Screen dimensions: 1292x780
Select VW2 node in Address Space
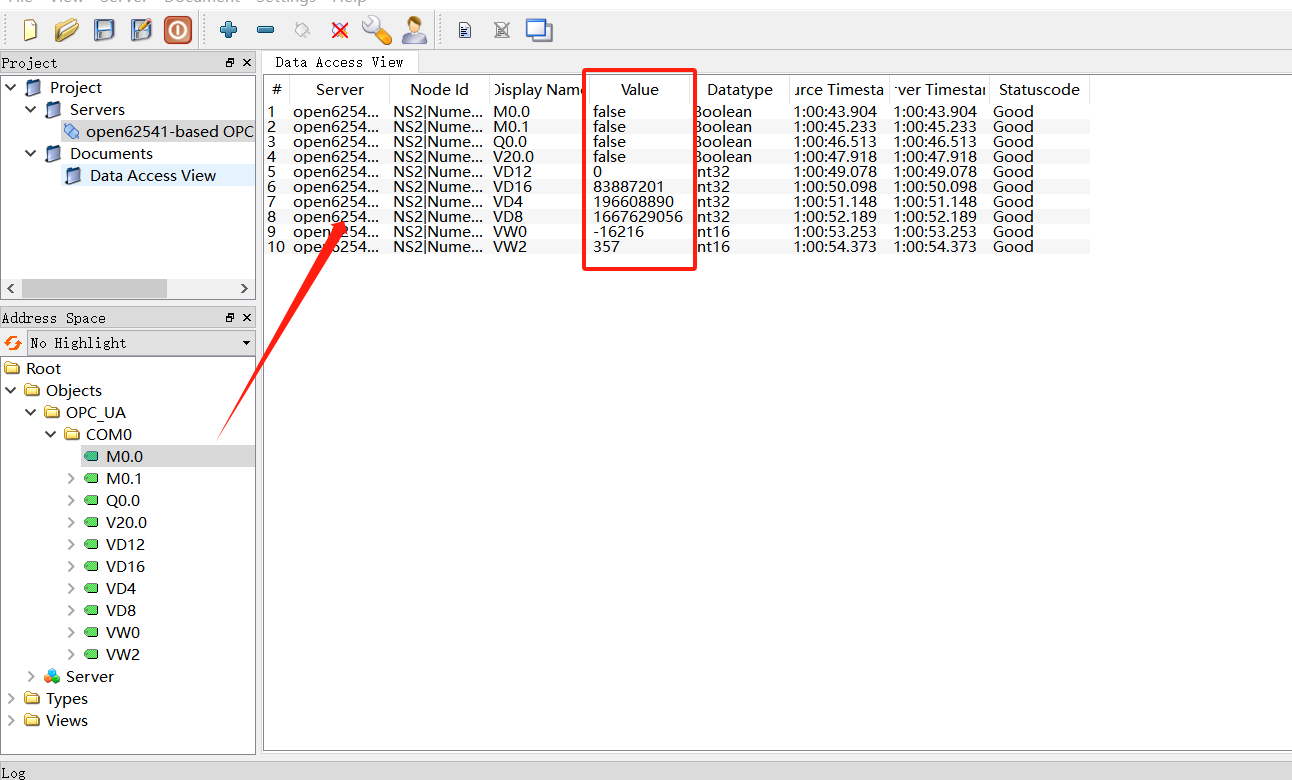[123, 655]
